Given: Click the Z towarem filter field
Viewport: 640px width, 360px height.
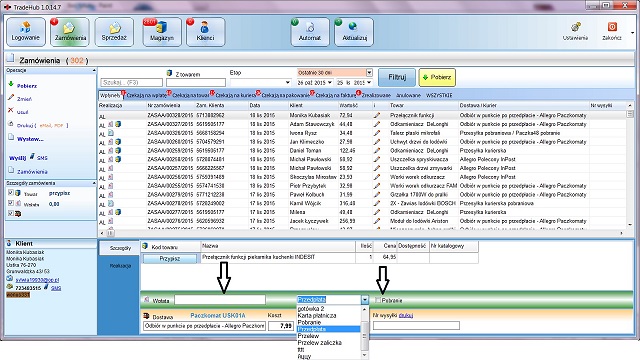Looking at the screenshot, I should coord(196,82).
